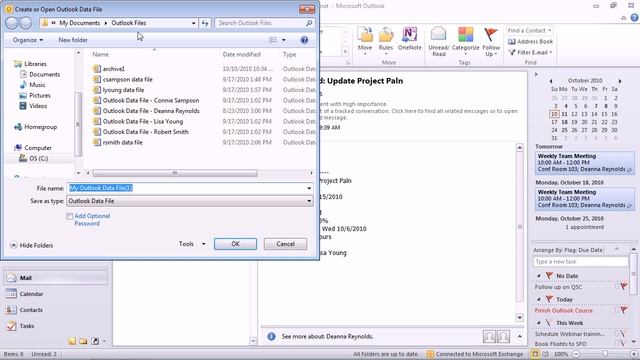Image resolution: width=640 pixels, height=360 pixels.
Task: Click the Search Outlook Files box
Action: [x=260, y=23]
